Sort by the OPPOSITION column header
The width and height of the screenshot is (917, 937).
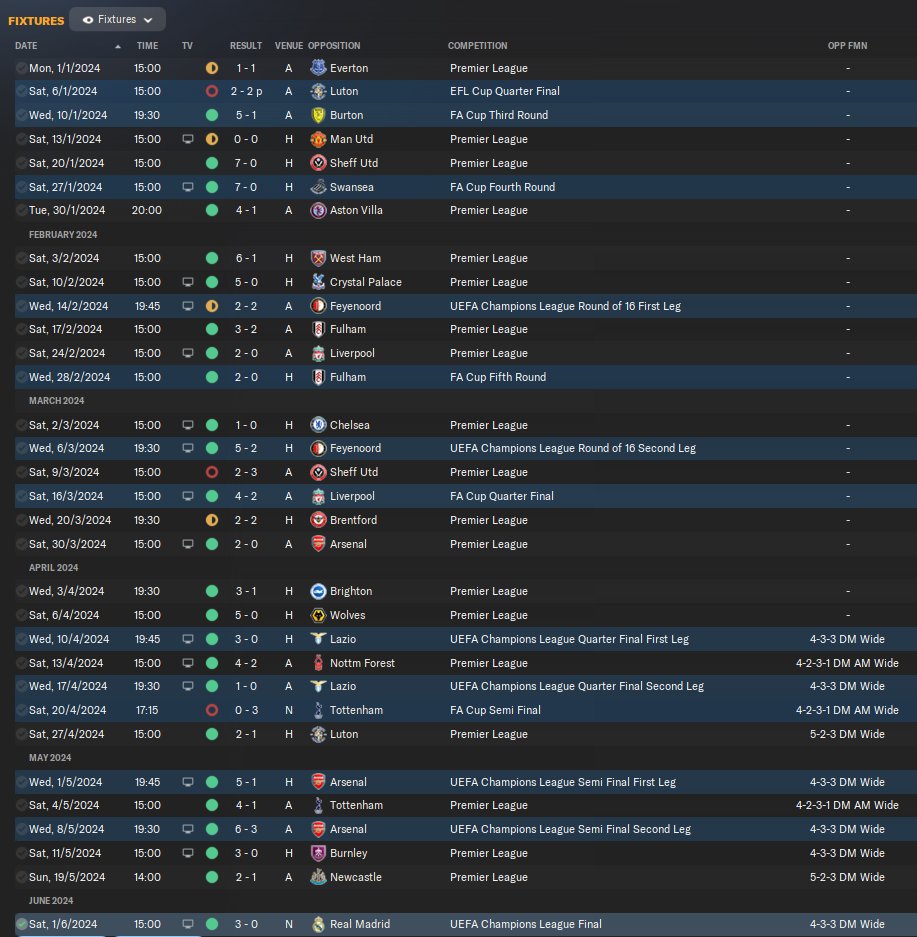click(x=334, y=45)
